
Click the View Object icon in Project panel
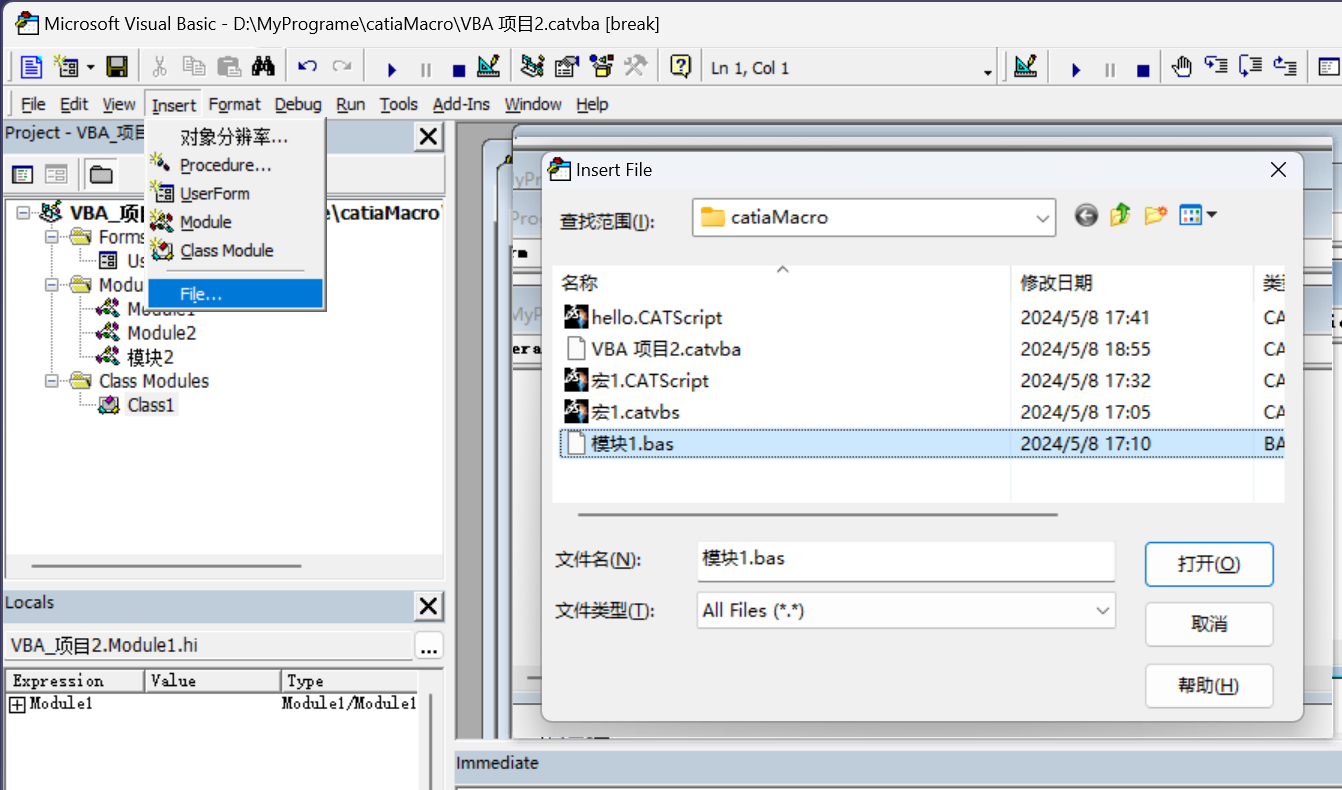click(x=56, y=175)
